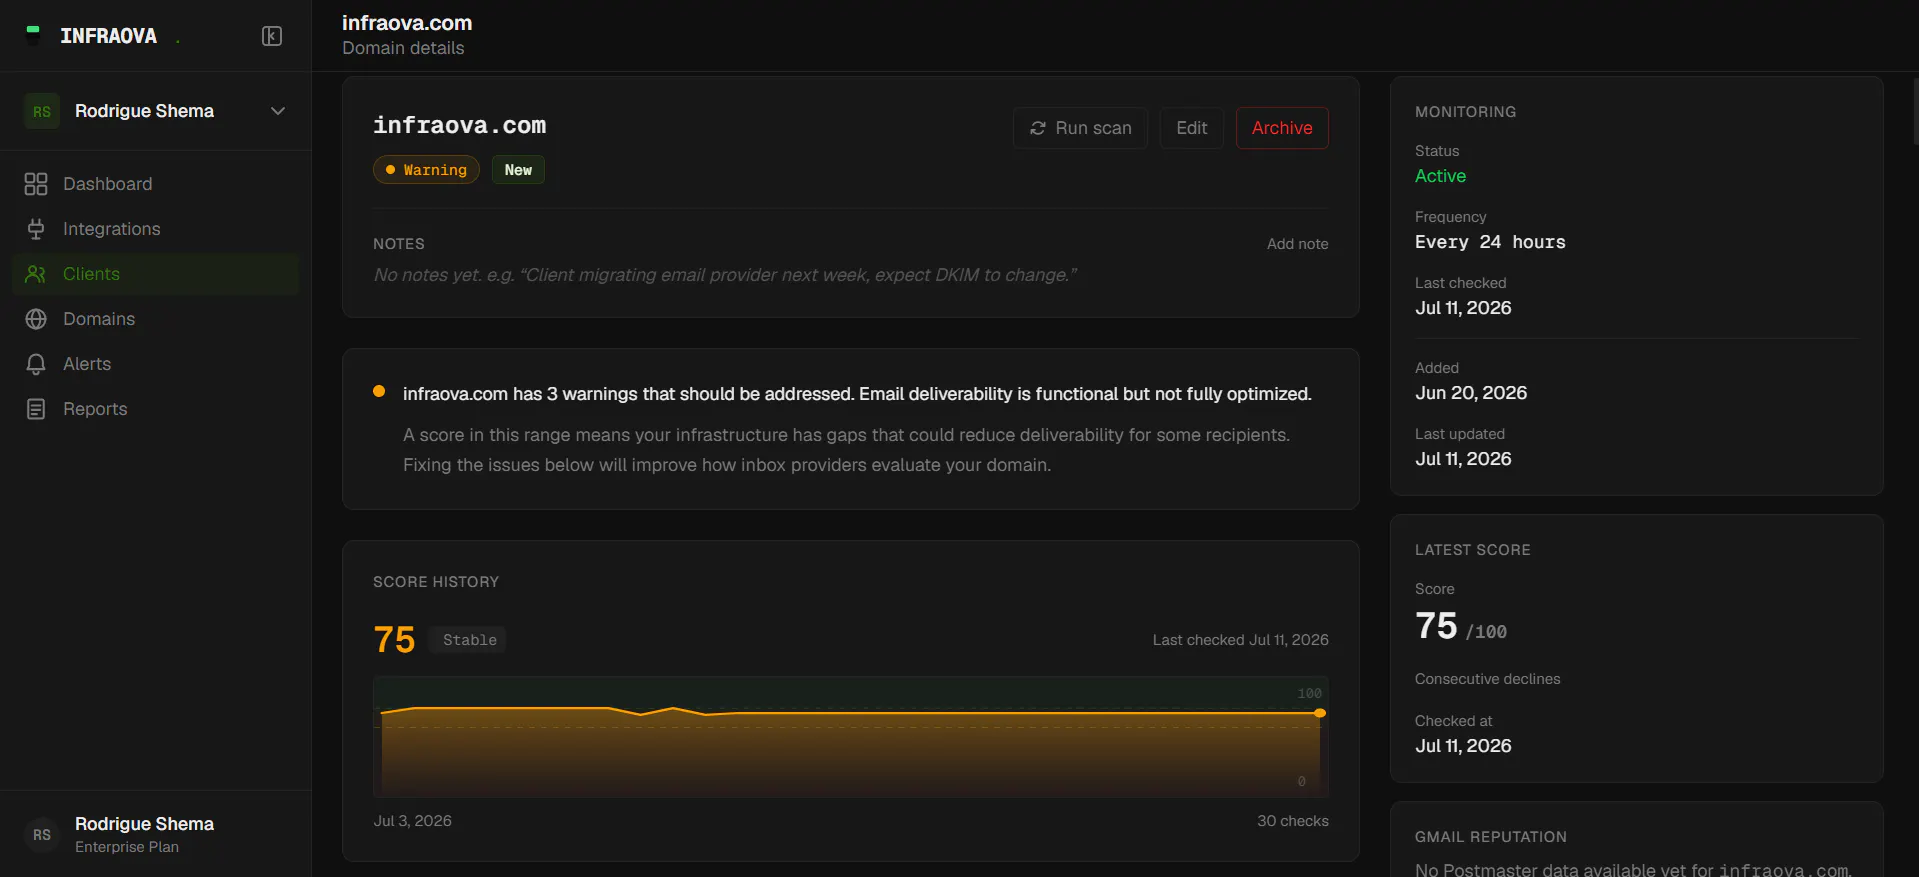
Task: Select Clients in the sidebar
Action: [155, 274]
